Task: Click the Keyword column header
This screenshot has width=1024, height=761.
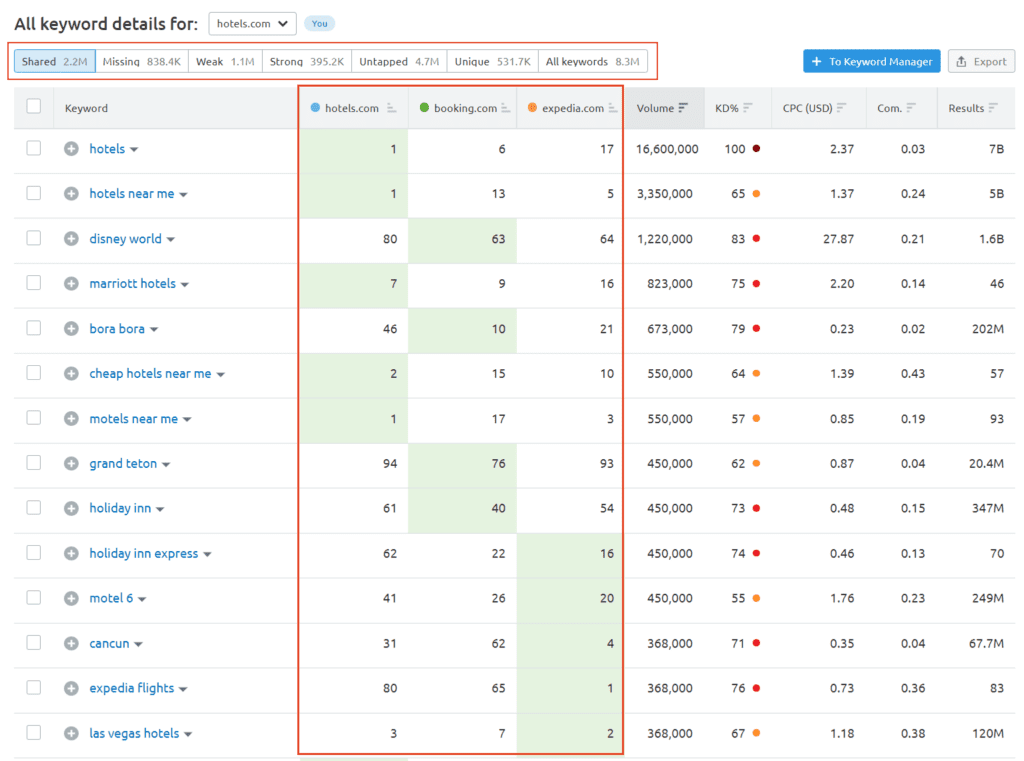Action: tap(86, 108)
